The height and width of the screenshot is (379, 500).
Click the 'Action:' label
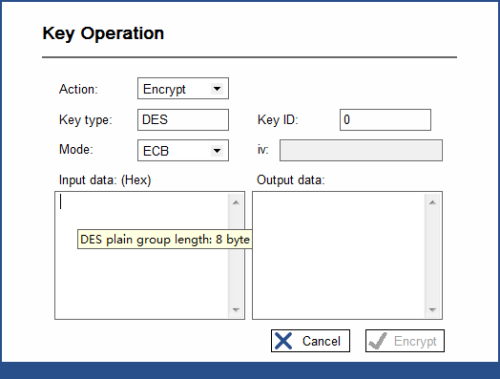click(78, 89)
